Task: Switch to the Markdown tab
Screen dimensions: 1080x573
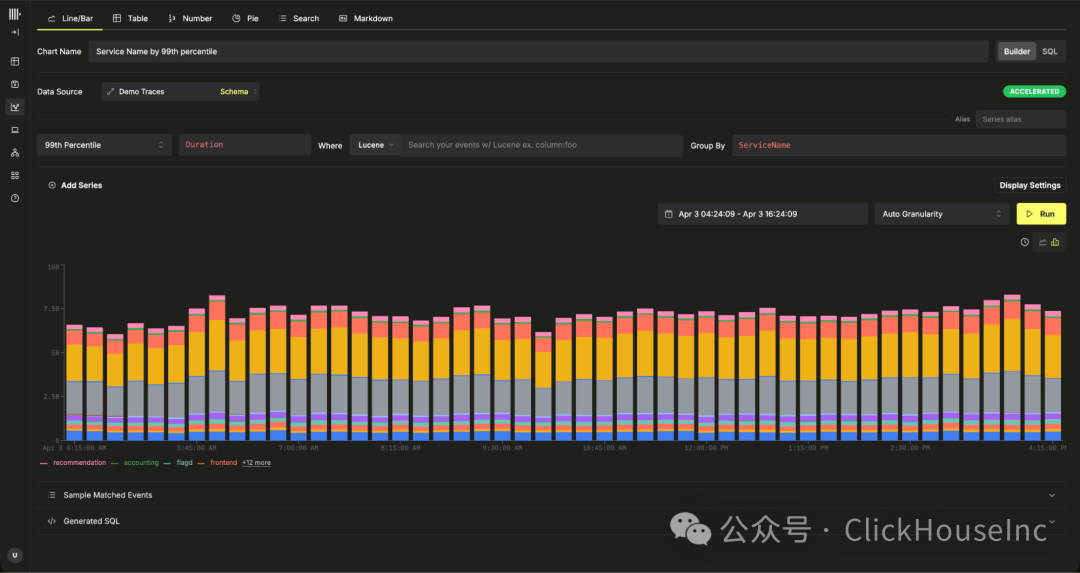Action: pyautogui.click(x=365, y=19)
